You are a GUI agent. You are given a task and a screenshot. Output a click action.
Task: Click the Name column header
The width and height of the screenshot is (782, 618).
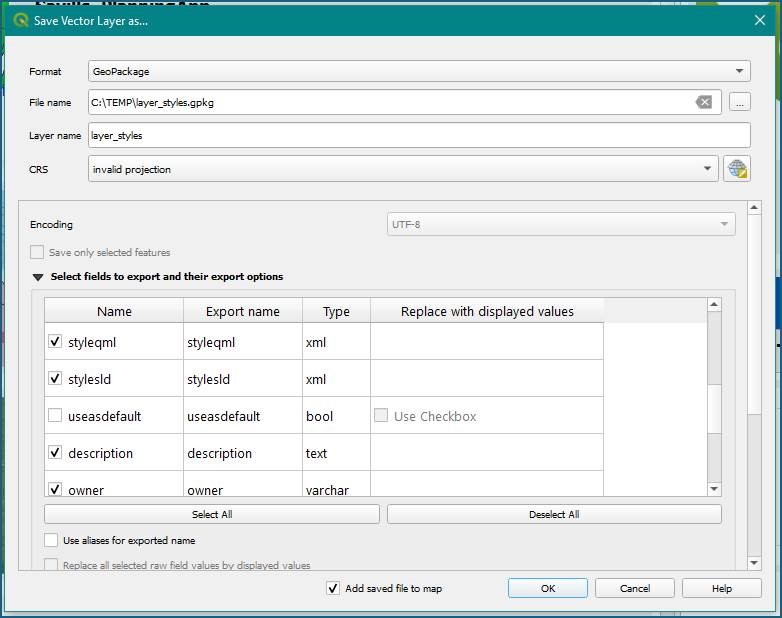tap(114, 311)
